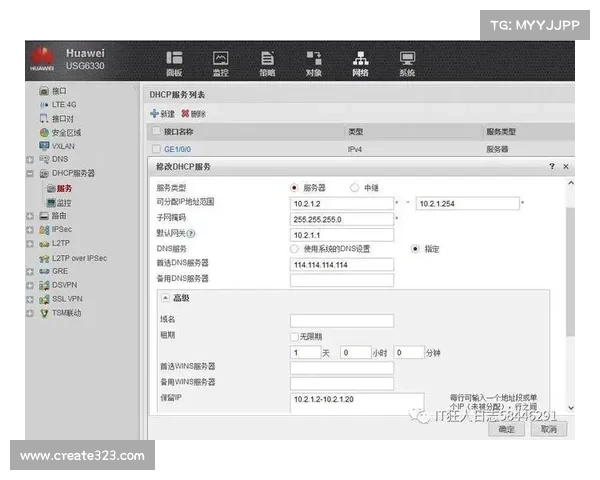Toggle the select-all checkbox beside 接口名称
The width and height of the screenshot is (600, 480).
click(x=156, y=131)
